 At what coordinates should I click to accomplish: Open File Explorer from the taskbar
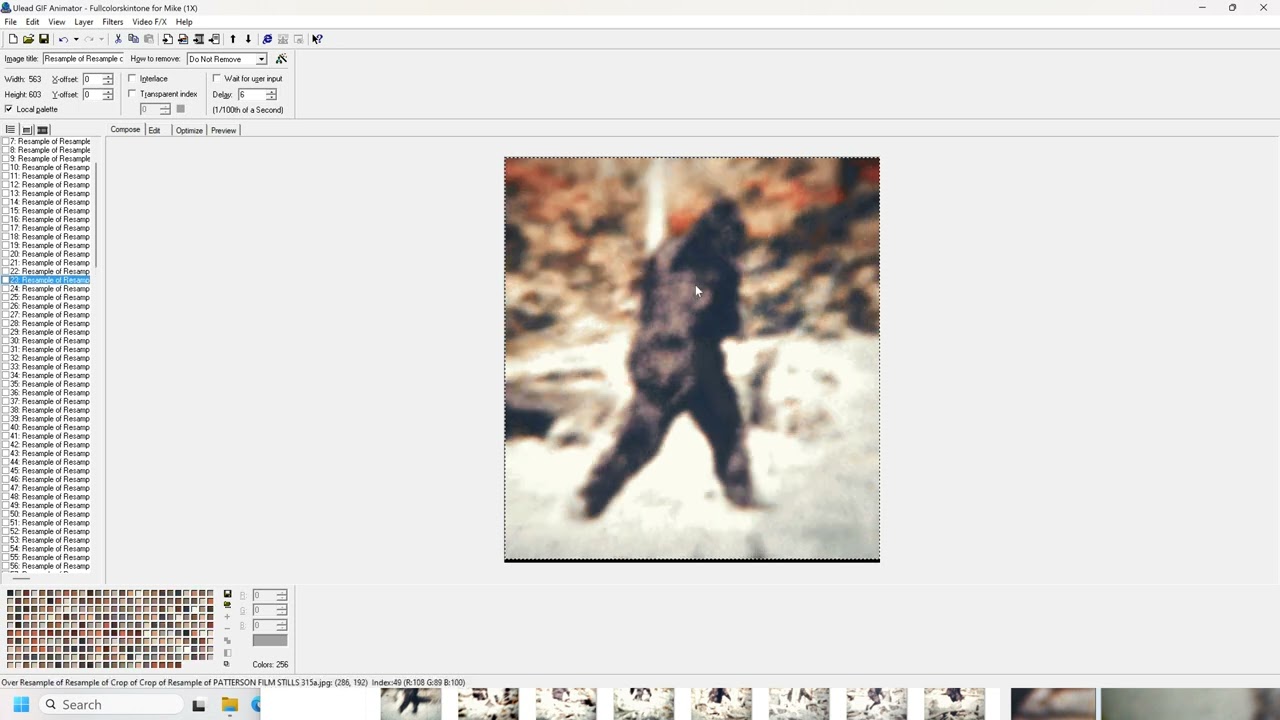[229, 704]
